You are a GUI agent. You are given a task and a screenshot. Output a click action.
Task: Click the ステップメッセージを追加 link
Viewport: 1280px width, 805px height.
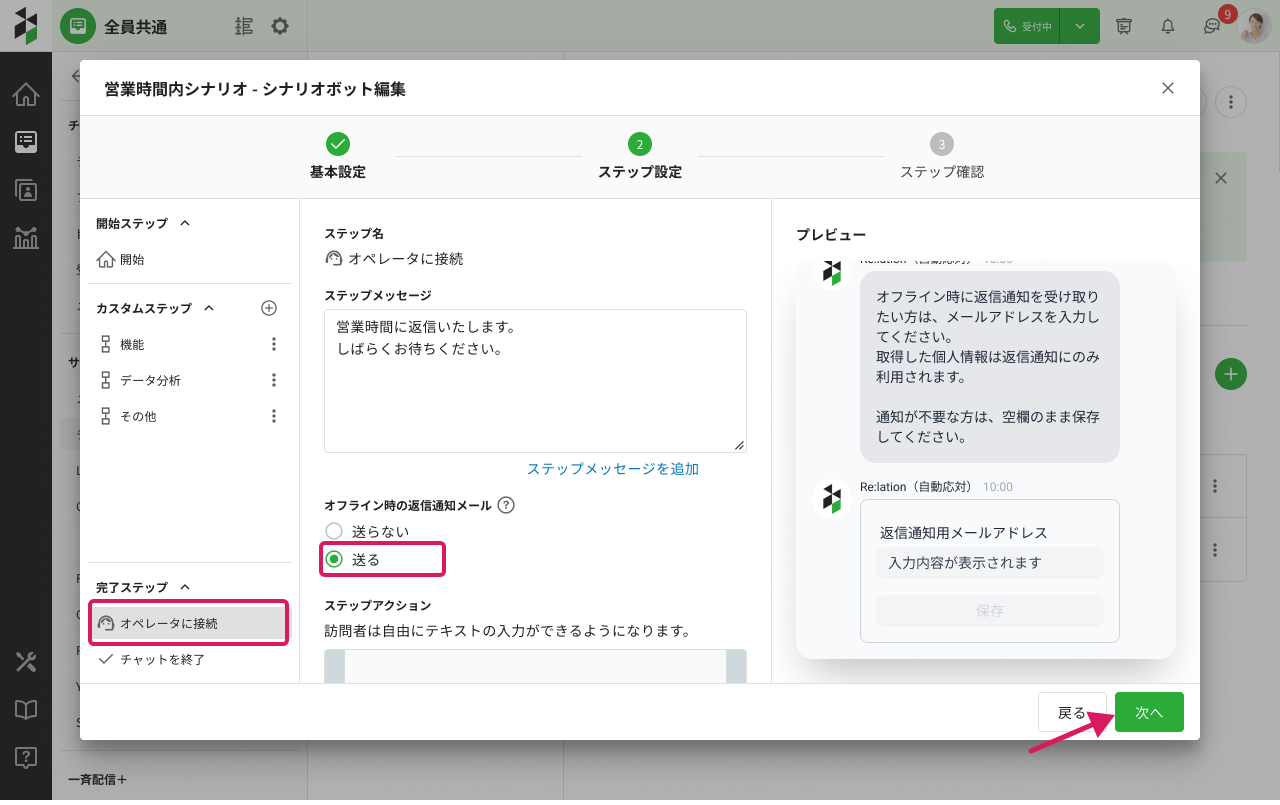(x=612, y=469)
